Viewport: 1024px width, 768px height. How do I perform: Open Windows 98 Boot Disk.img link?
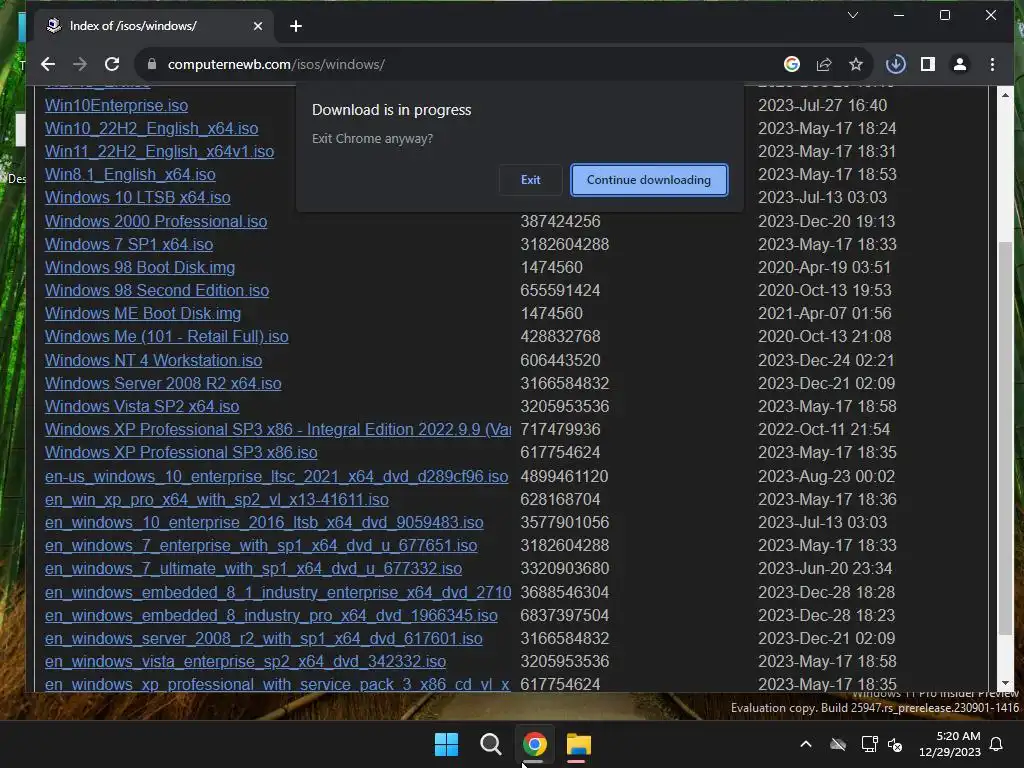point(140,267)
